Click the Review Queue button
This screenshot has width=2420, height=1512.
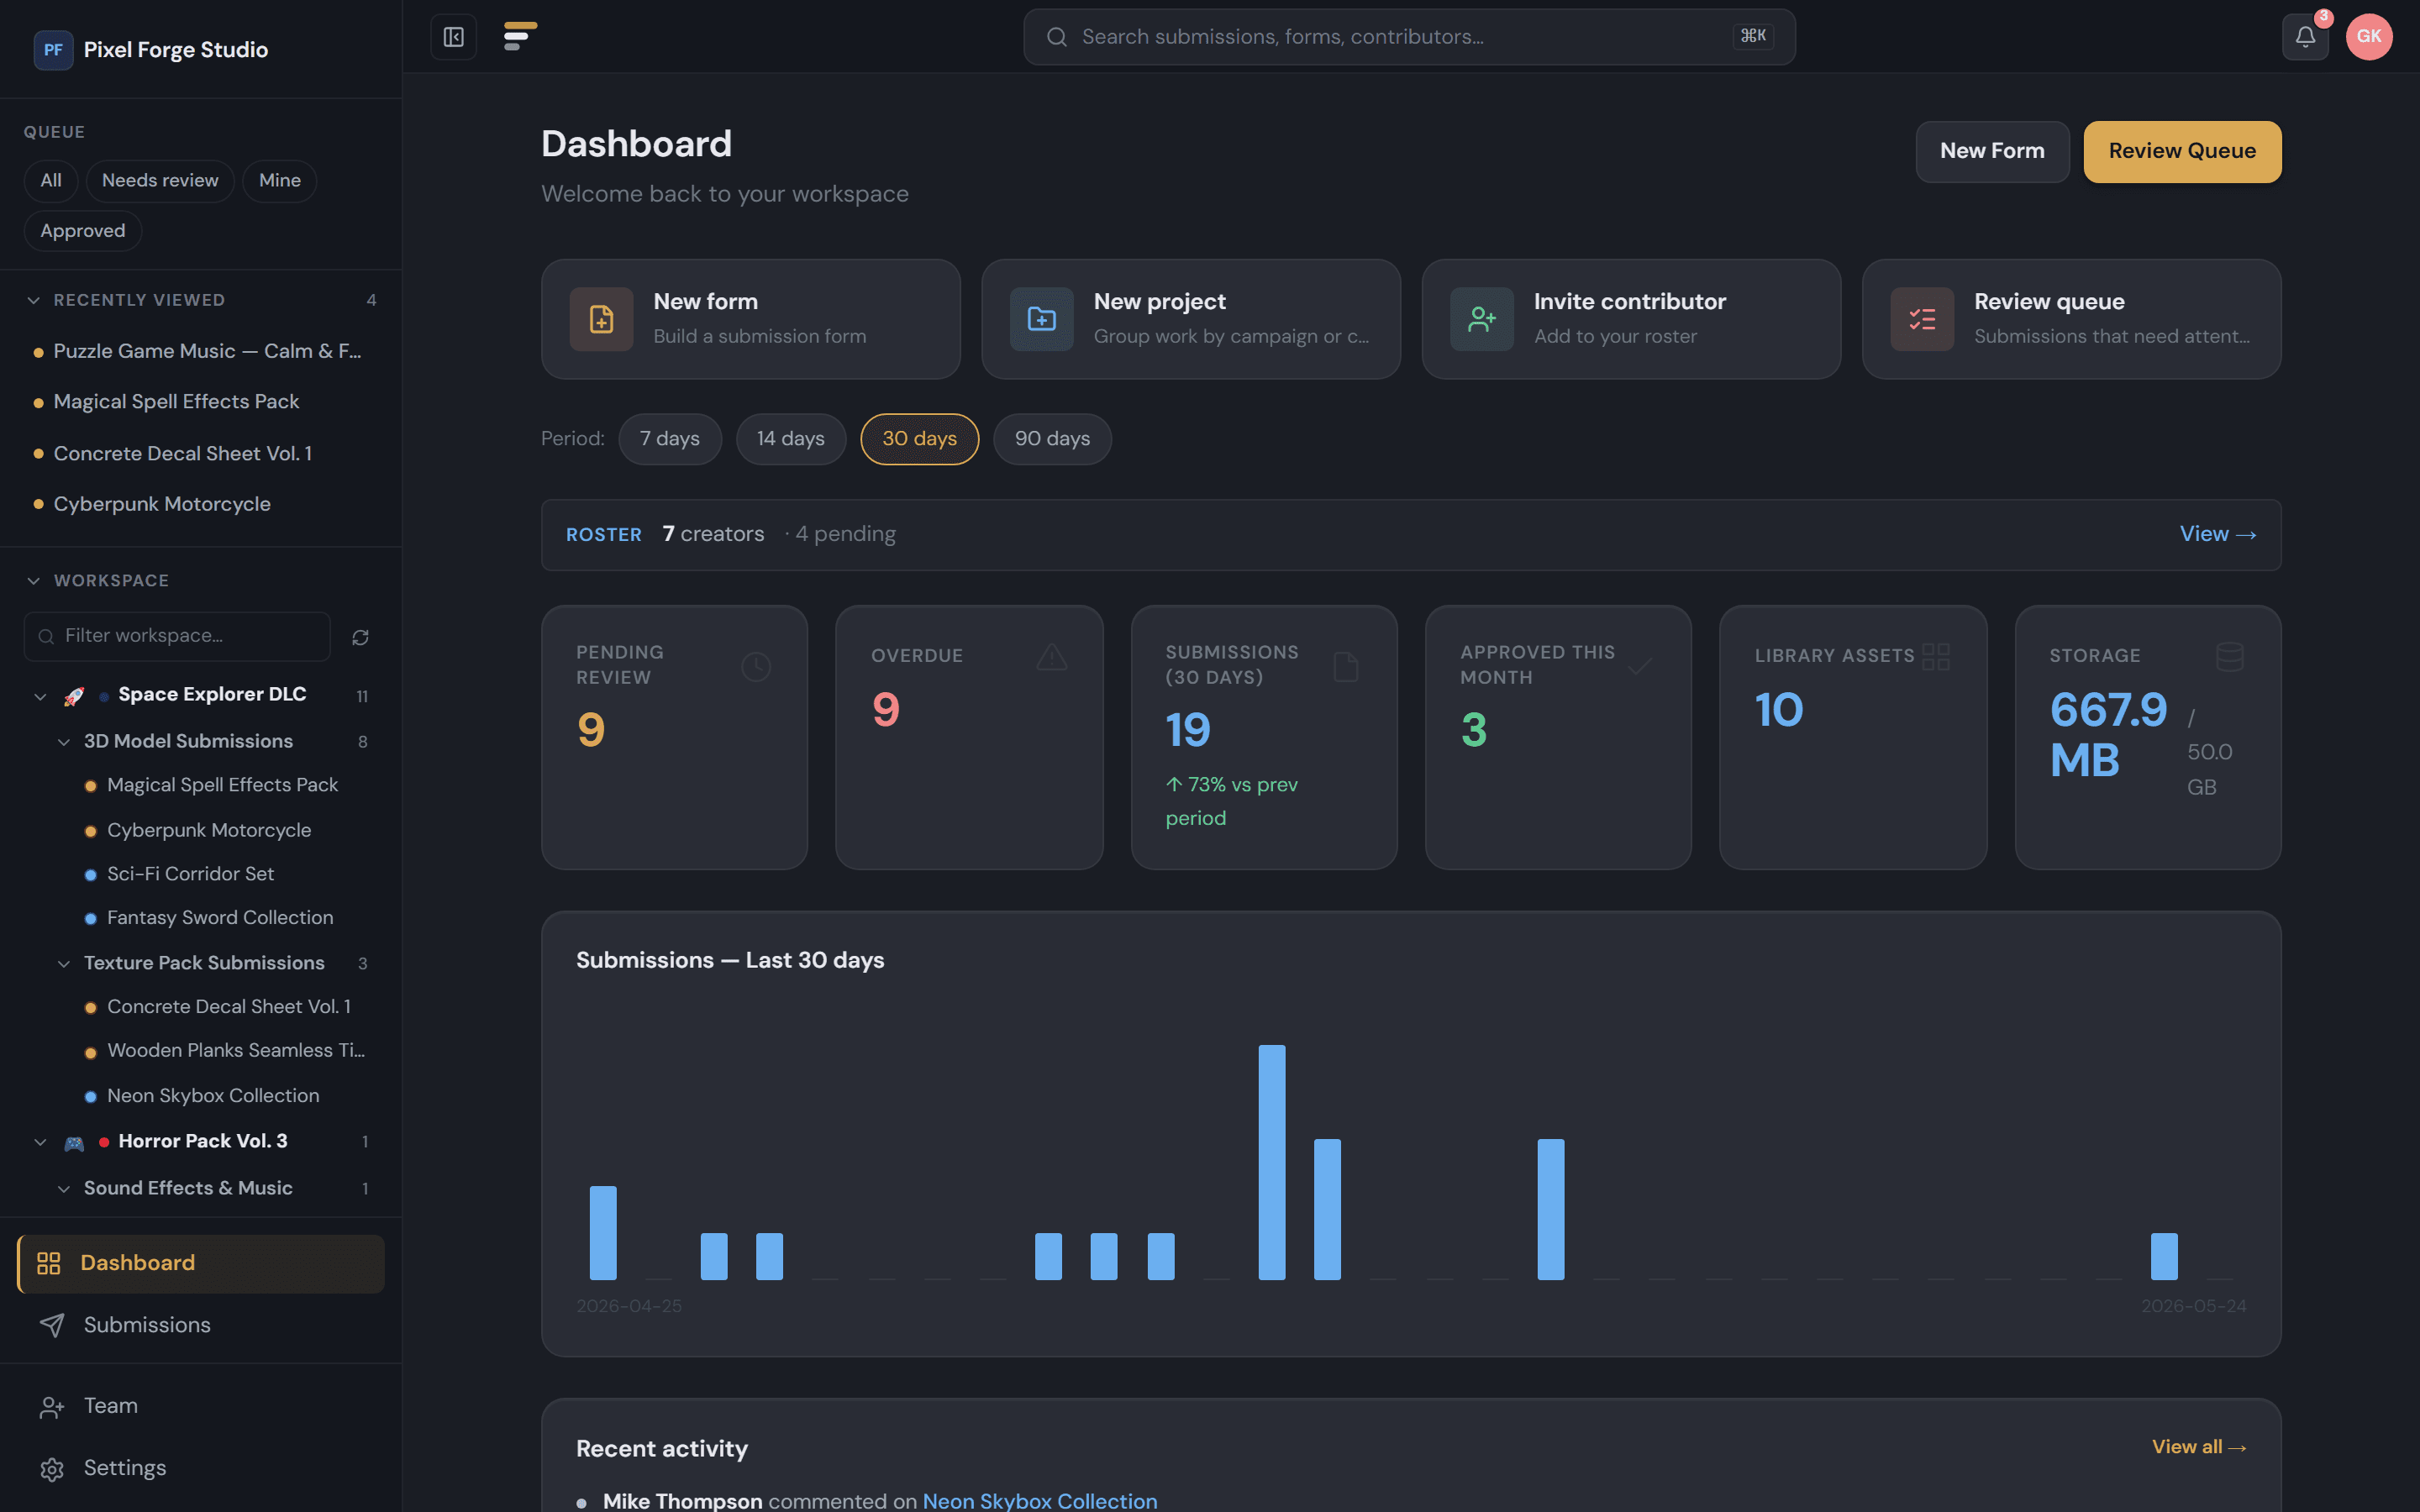tap(2182, 151)
